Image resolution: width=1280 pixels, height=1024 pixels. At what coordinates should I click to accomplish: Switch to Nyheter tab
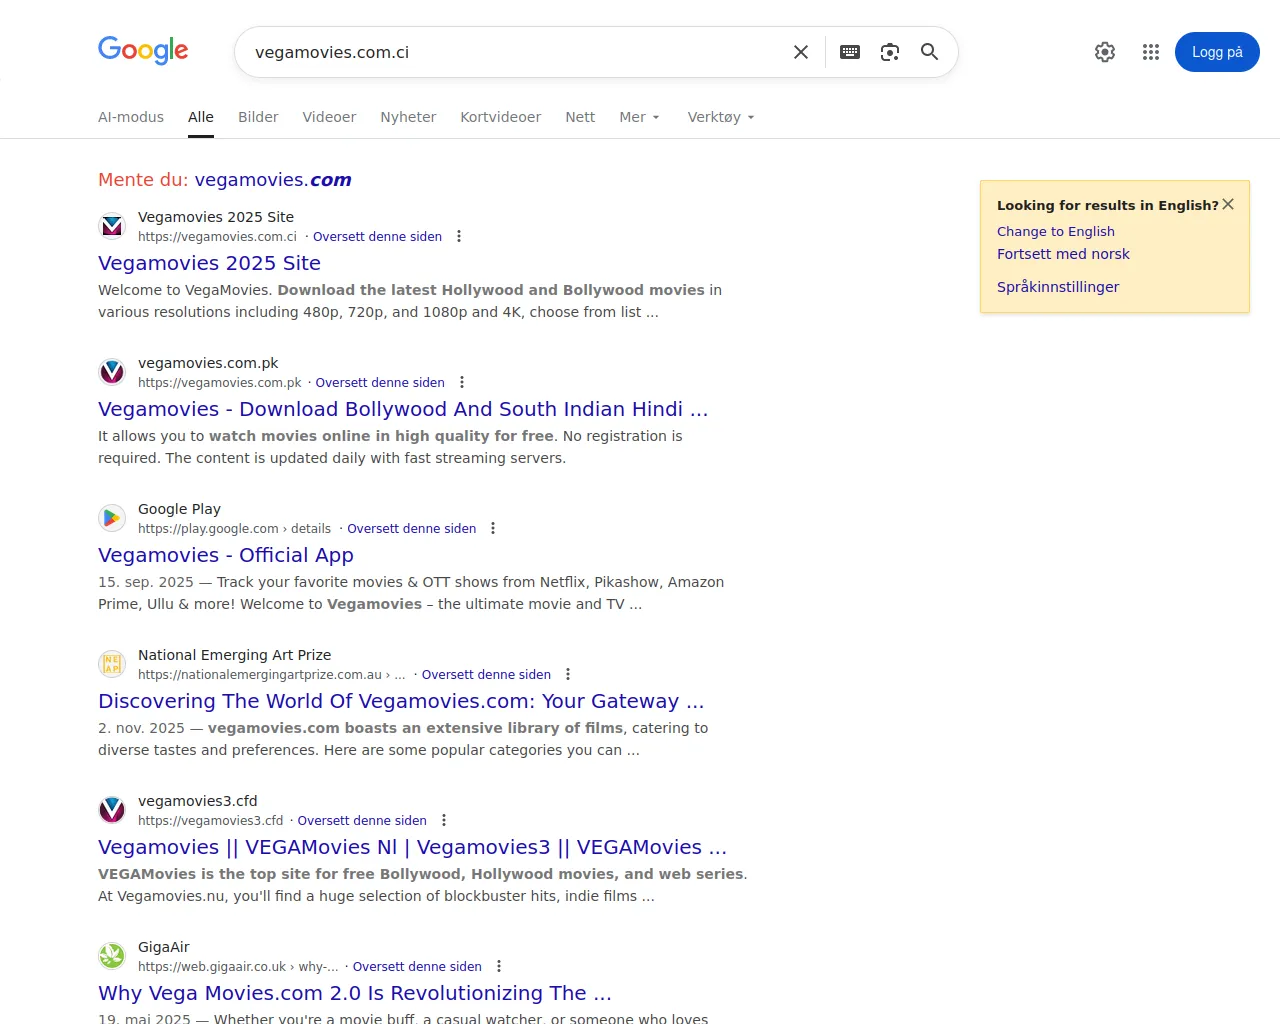408,117
